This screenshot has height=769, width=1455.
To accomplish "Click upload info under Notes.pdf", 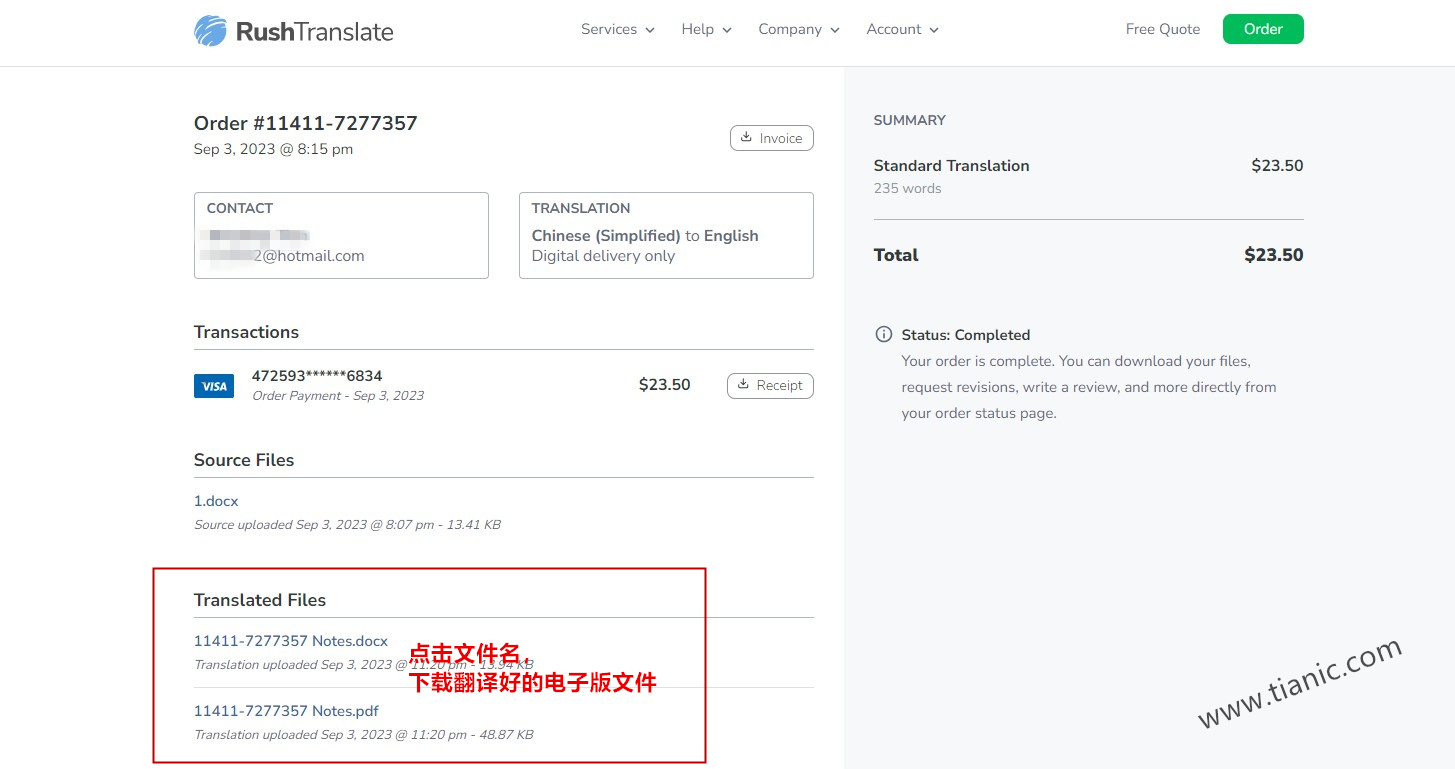I will pyautogui.click(x=363, y=734).
